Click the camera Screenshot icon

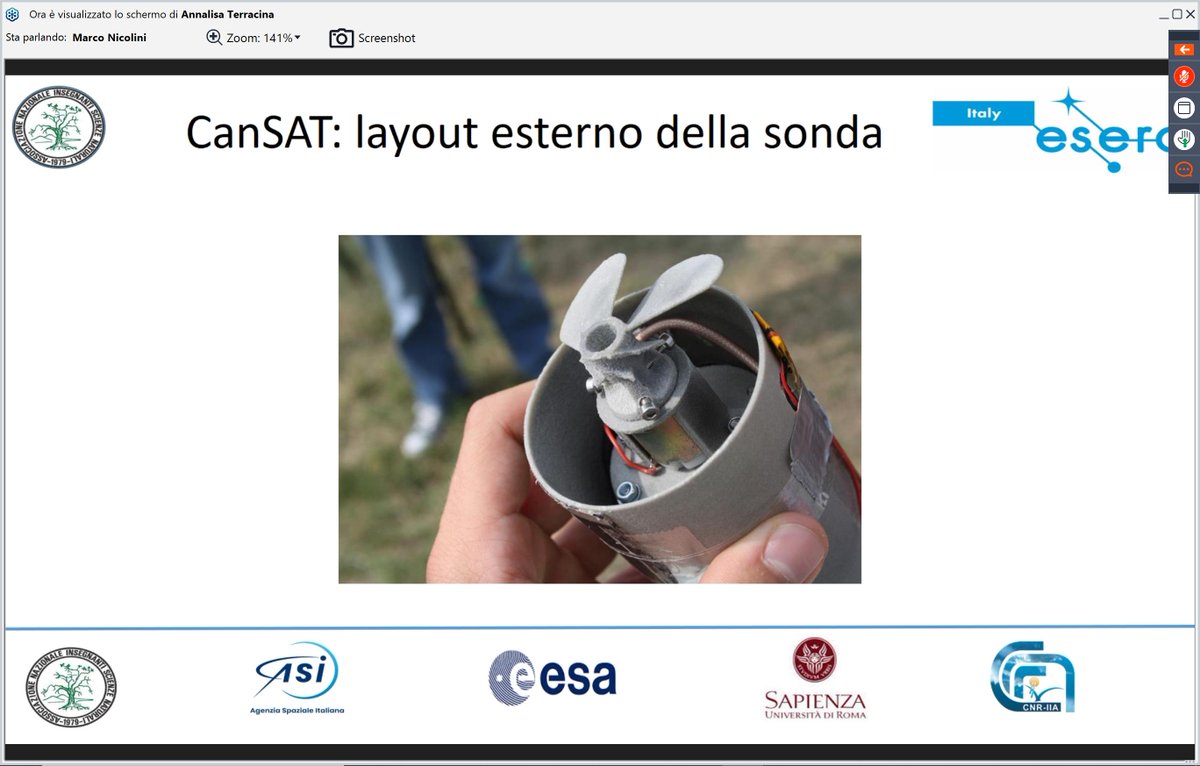point(342,38)
